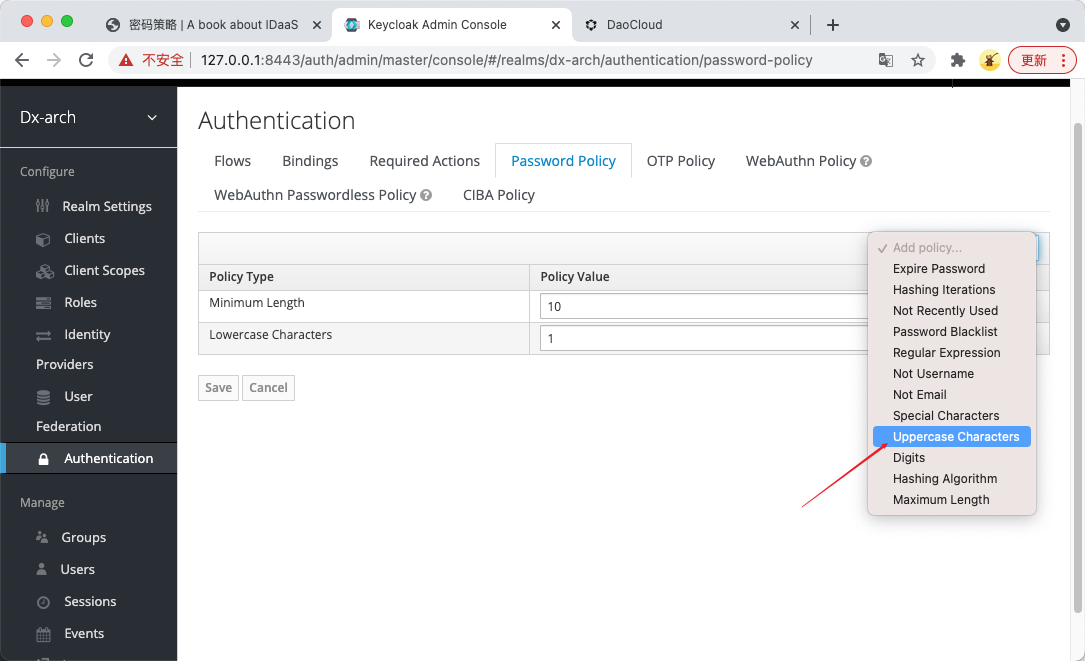This screenshot has width=1085, height=661.
Task: Choose Regular Expression policy
Action: 952,352
